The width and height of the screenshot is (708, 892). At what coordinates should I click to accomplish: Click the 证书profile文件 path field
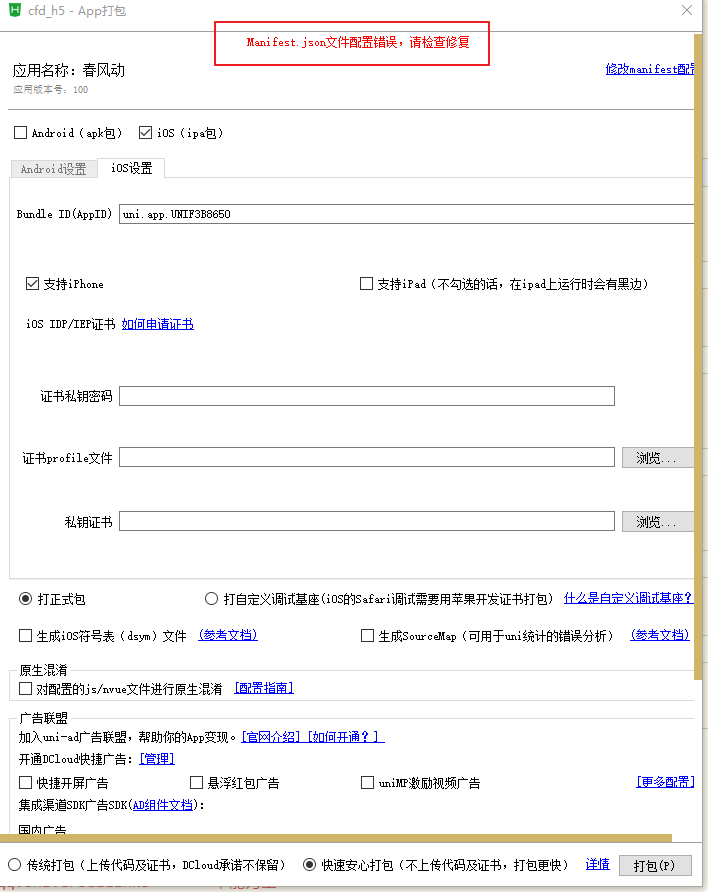pyautogui.click(x=367, y=457)
